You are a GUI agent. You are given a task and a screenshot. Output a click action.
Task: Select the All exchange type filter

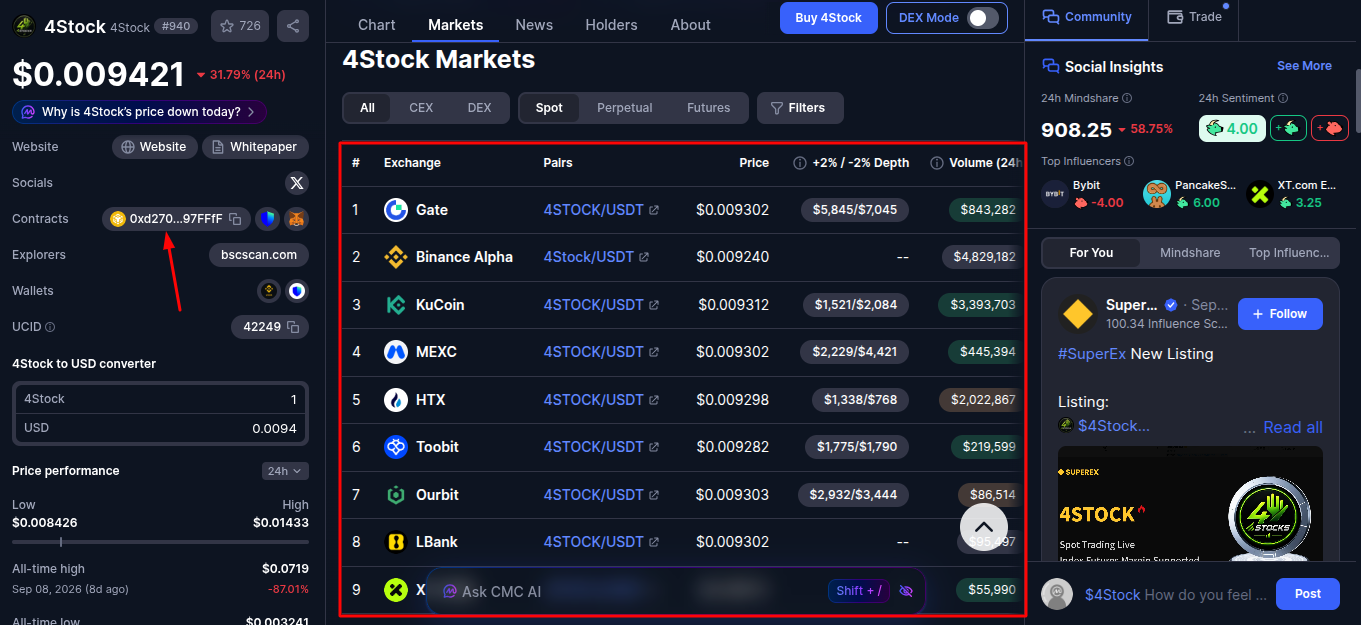(368, 108)
